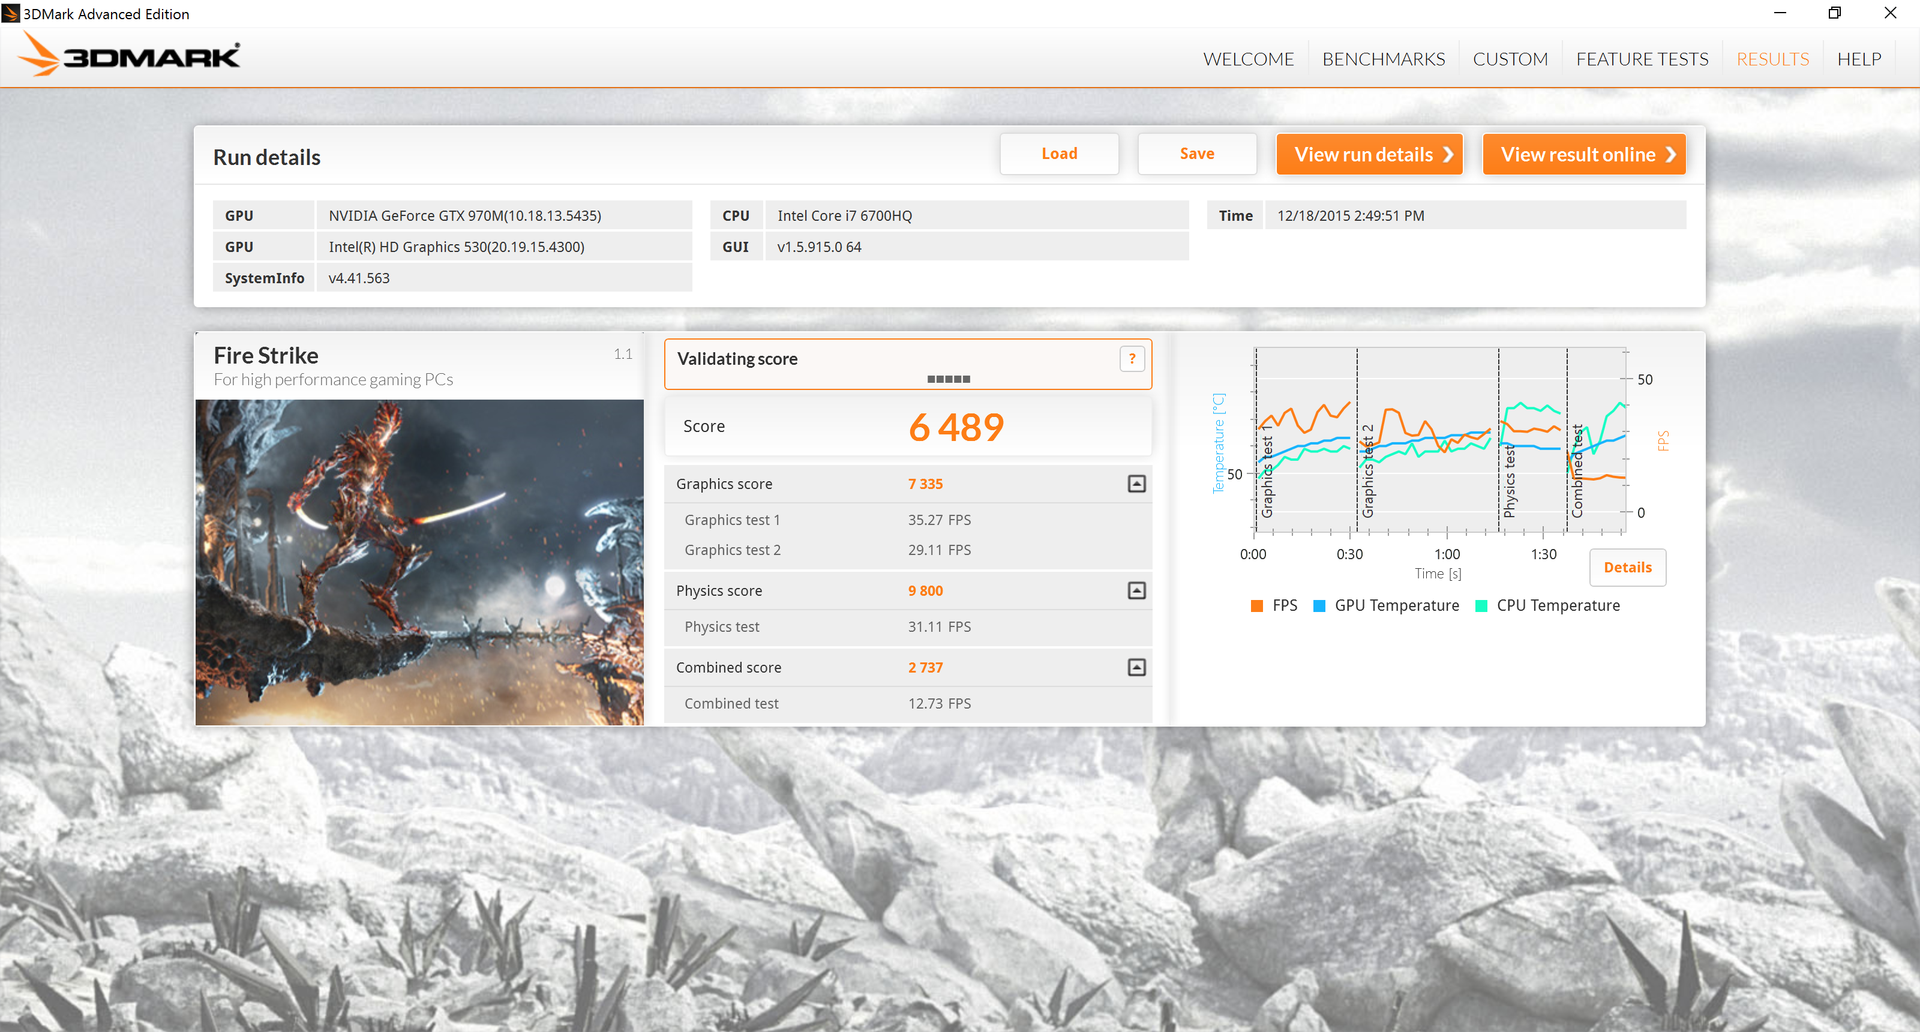
Task: Click the Fire Strike title text
Action: (x=266, y=356)
